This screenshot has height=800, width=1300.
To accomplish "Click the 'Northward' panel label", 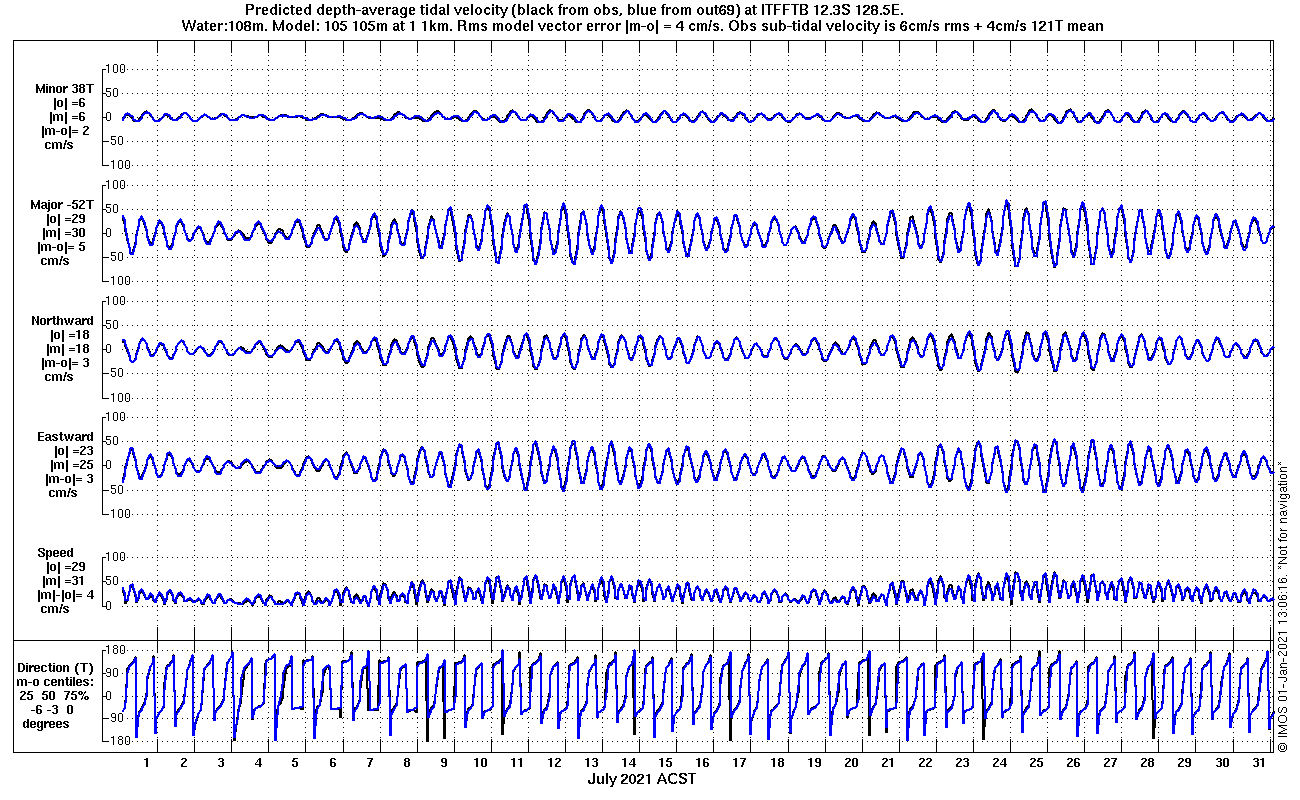I will click(62, 321).
